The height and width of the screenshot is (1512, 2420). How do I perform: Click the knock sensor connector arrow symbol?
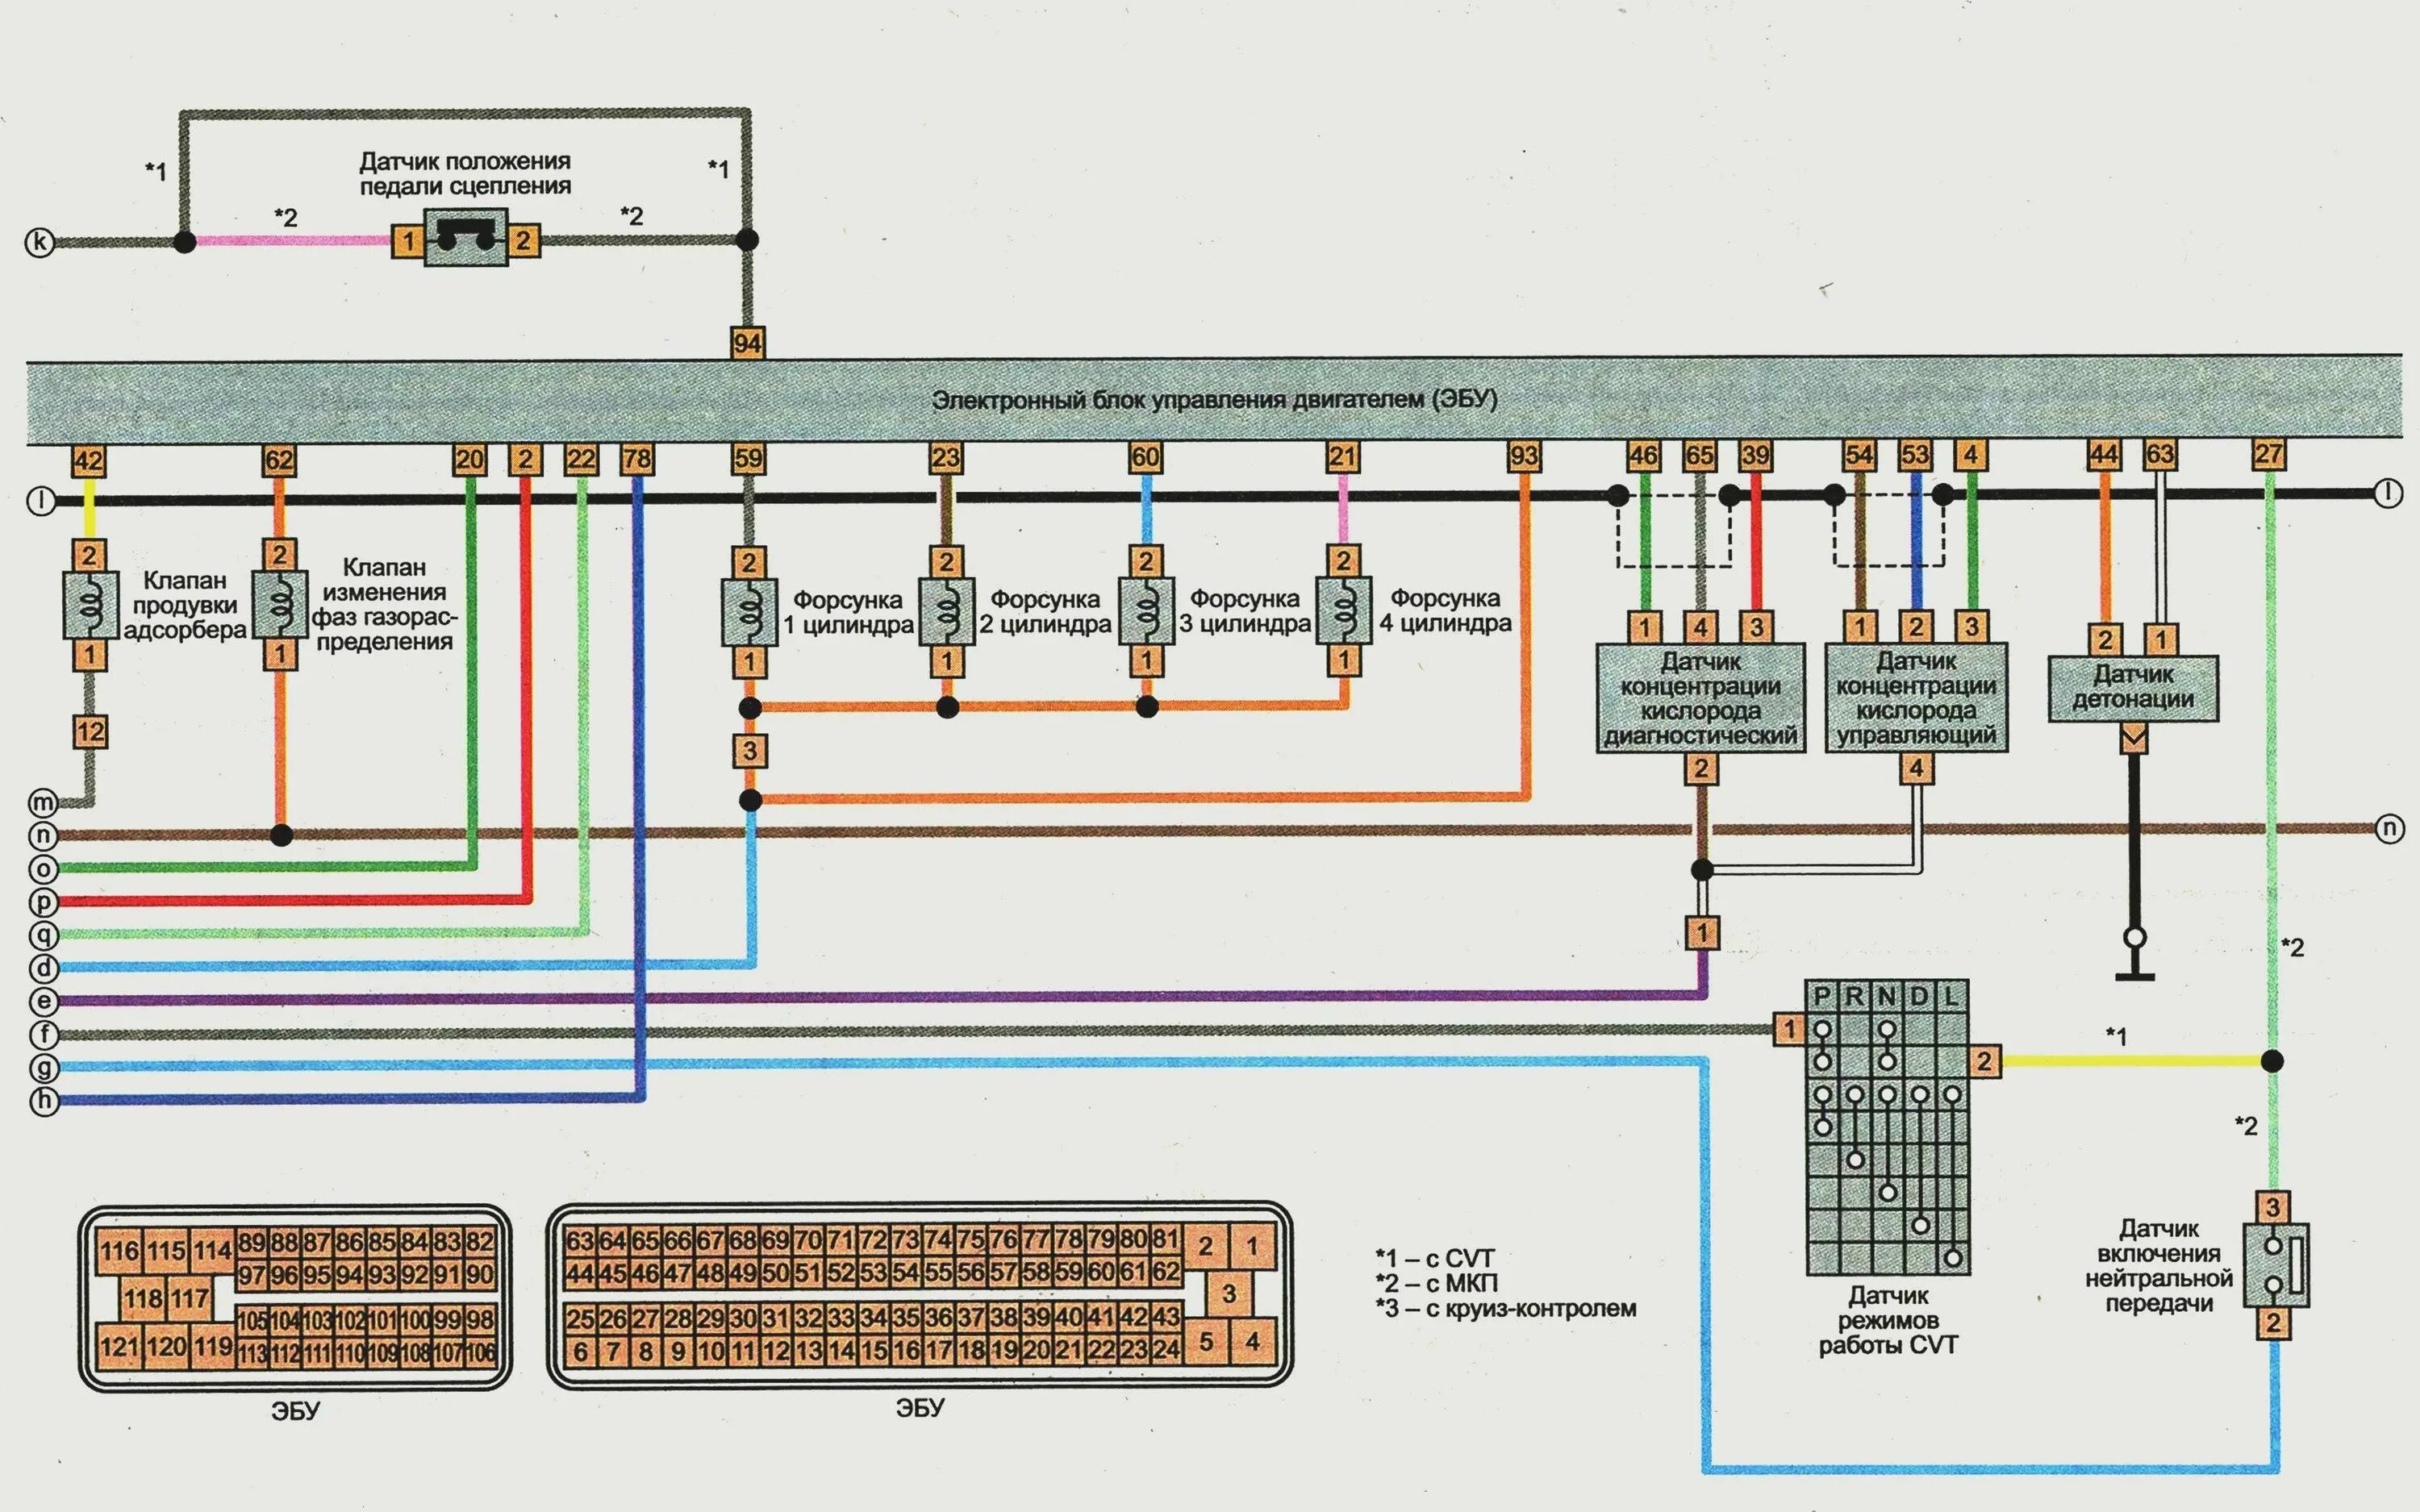coord(2133,740)
